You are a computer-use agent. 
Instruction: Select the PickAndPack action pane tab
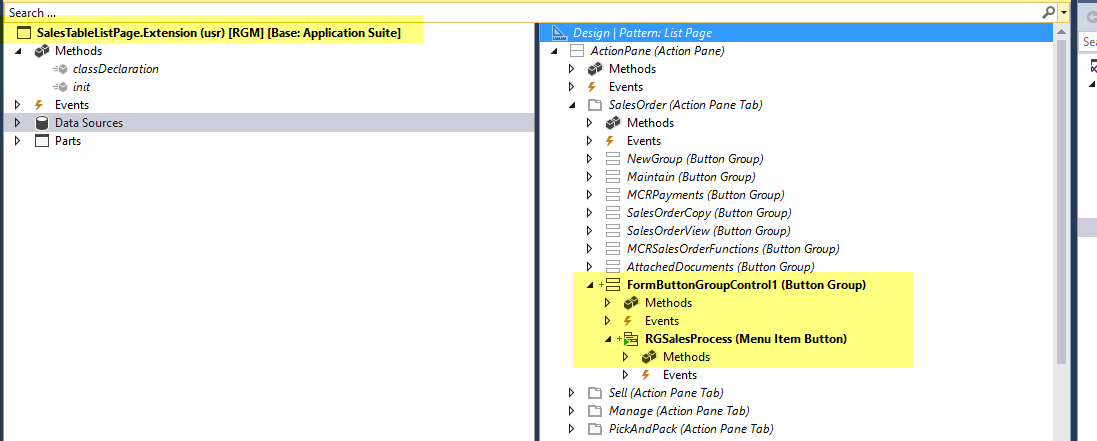(x=690, y=429)
